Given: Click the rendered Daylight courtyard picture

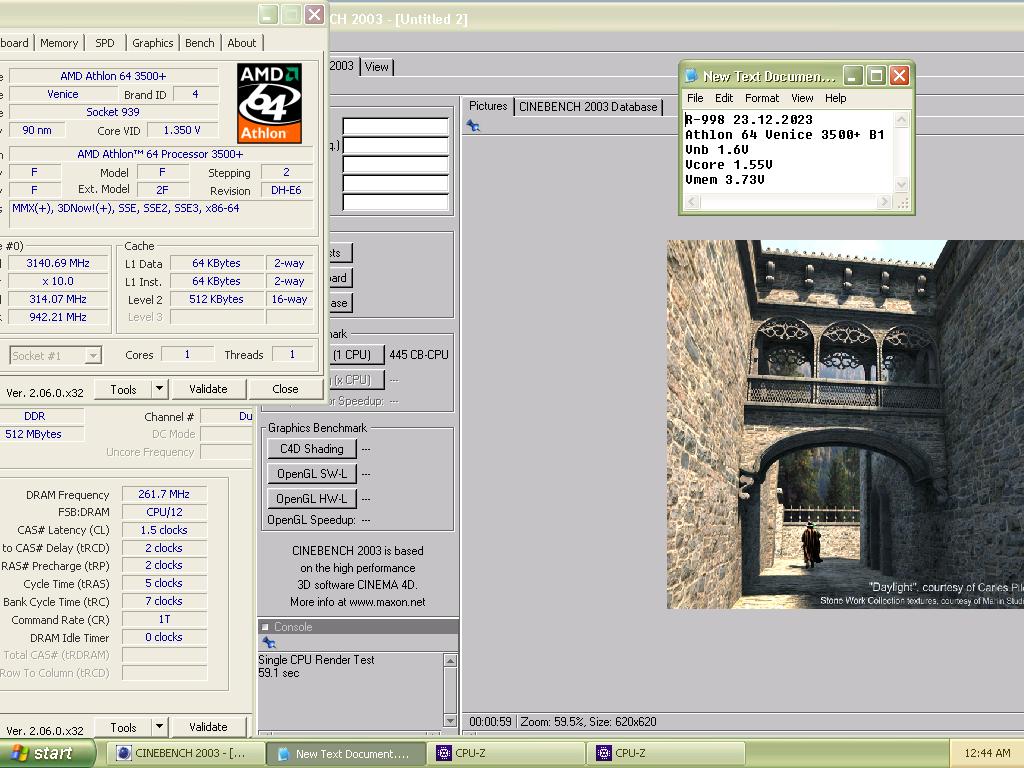Looking at the screenshot, I should pyautogui.click(x=845, y=424).
